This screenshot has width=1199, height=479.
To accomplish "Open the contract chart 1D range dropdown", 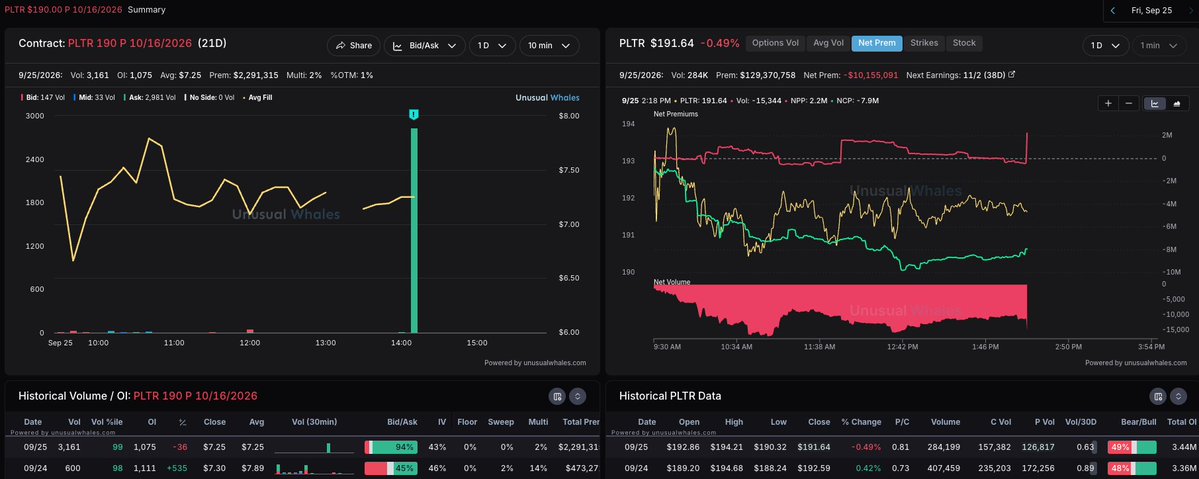I will pos(492,46).
